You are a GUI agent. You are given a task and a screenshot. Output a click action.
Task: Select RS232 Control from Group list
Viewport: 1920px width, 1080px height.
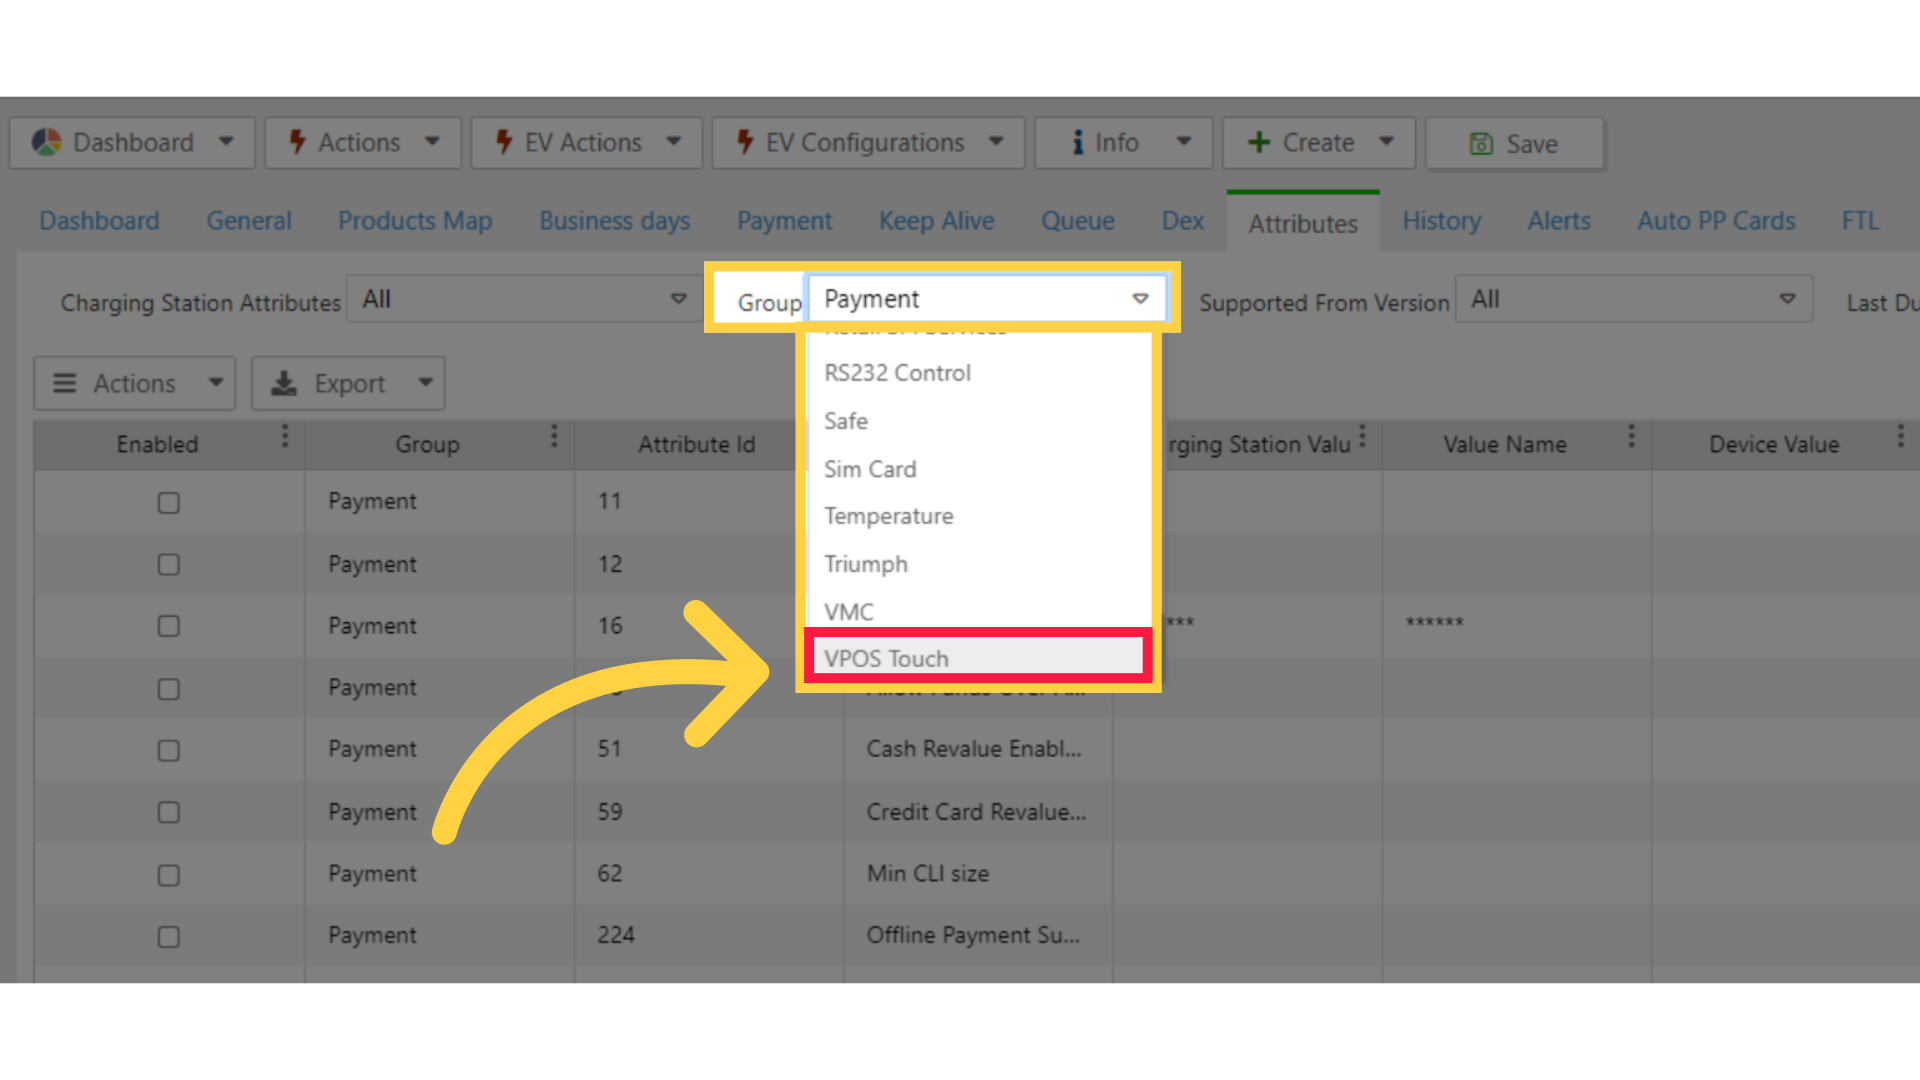click(980, 373)
